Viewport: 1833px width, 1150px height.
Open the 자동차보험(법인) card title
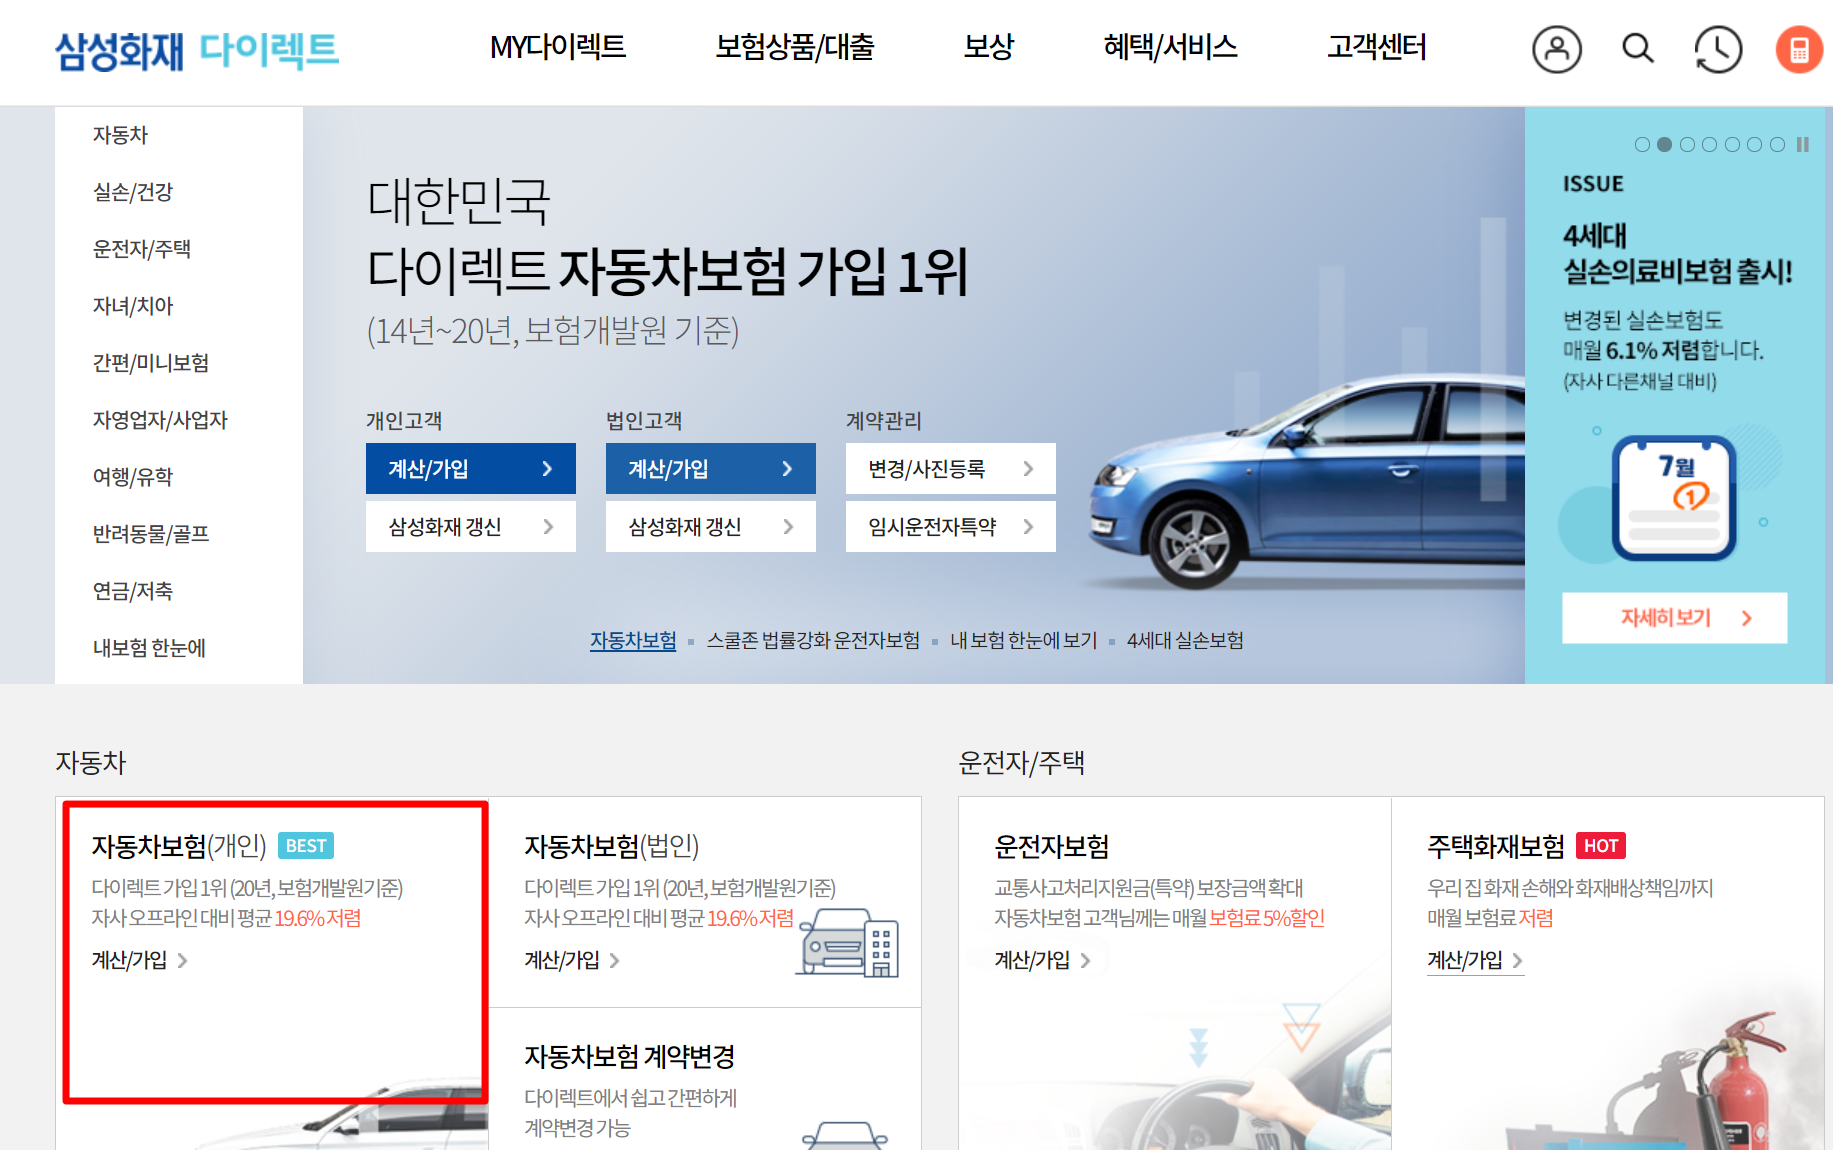(x=612, y=846)
